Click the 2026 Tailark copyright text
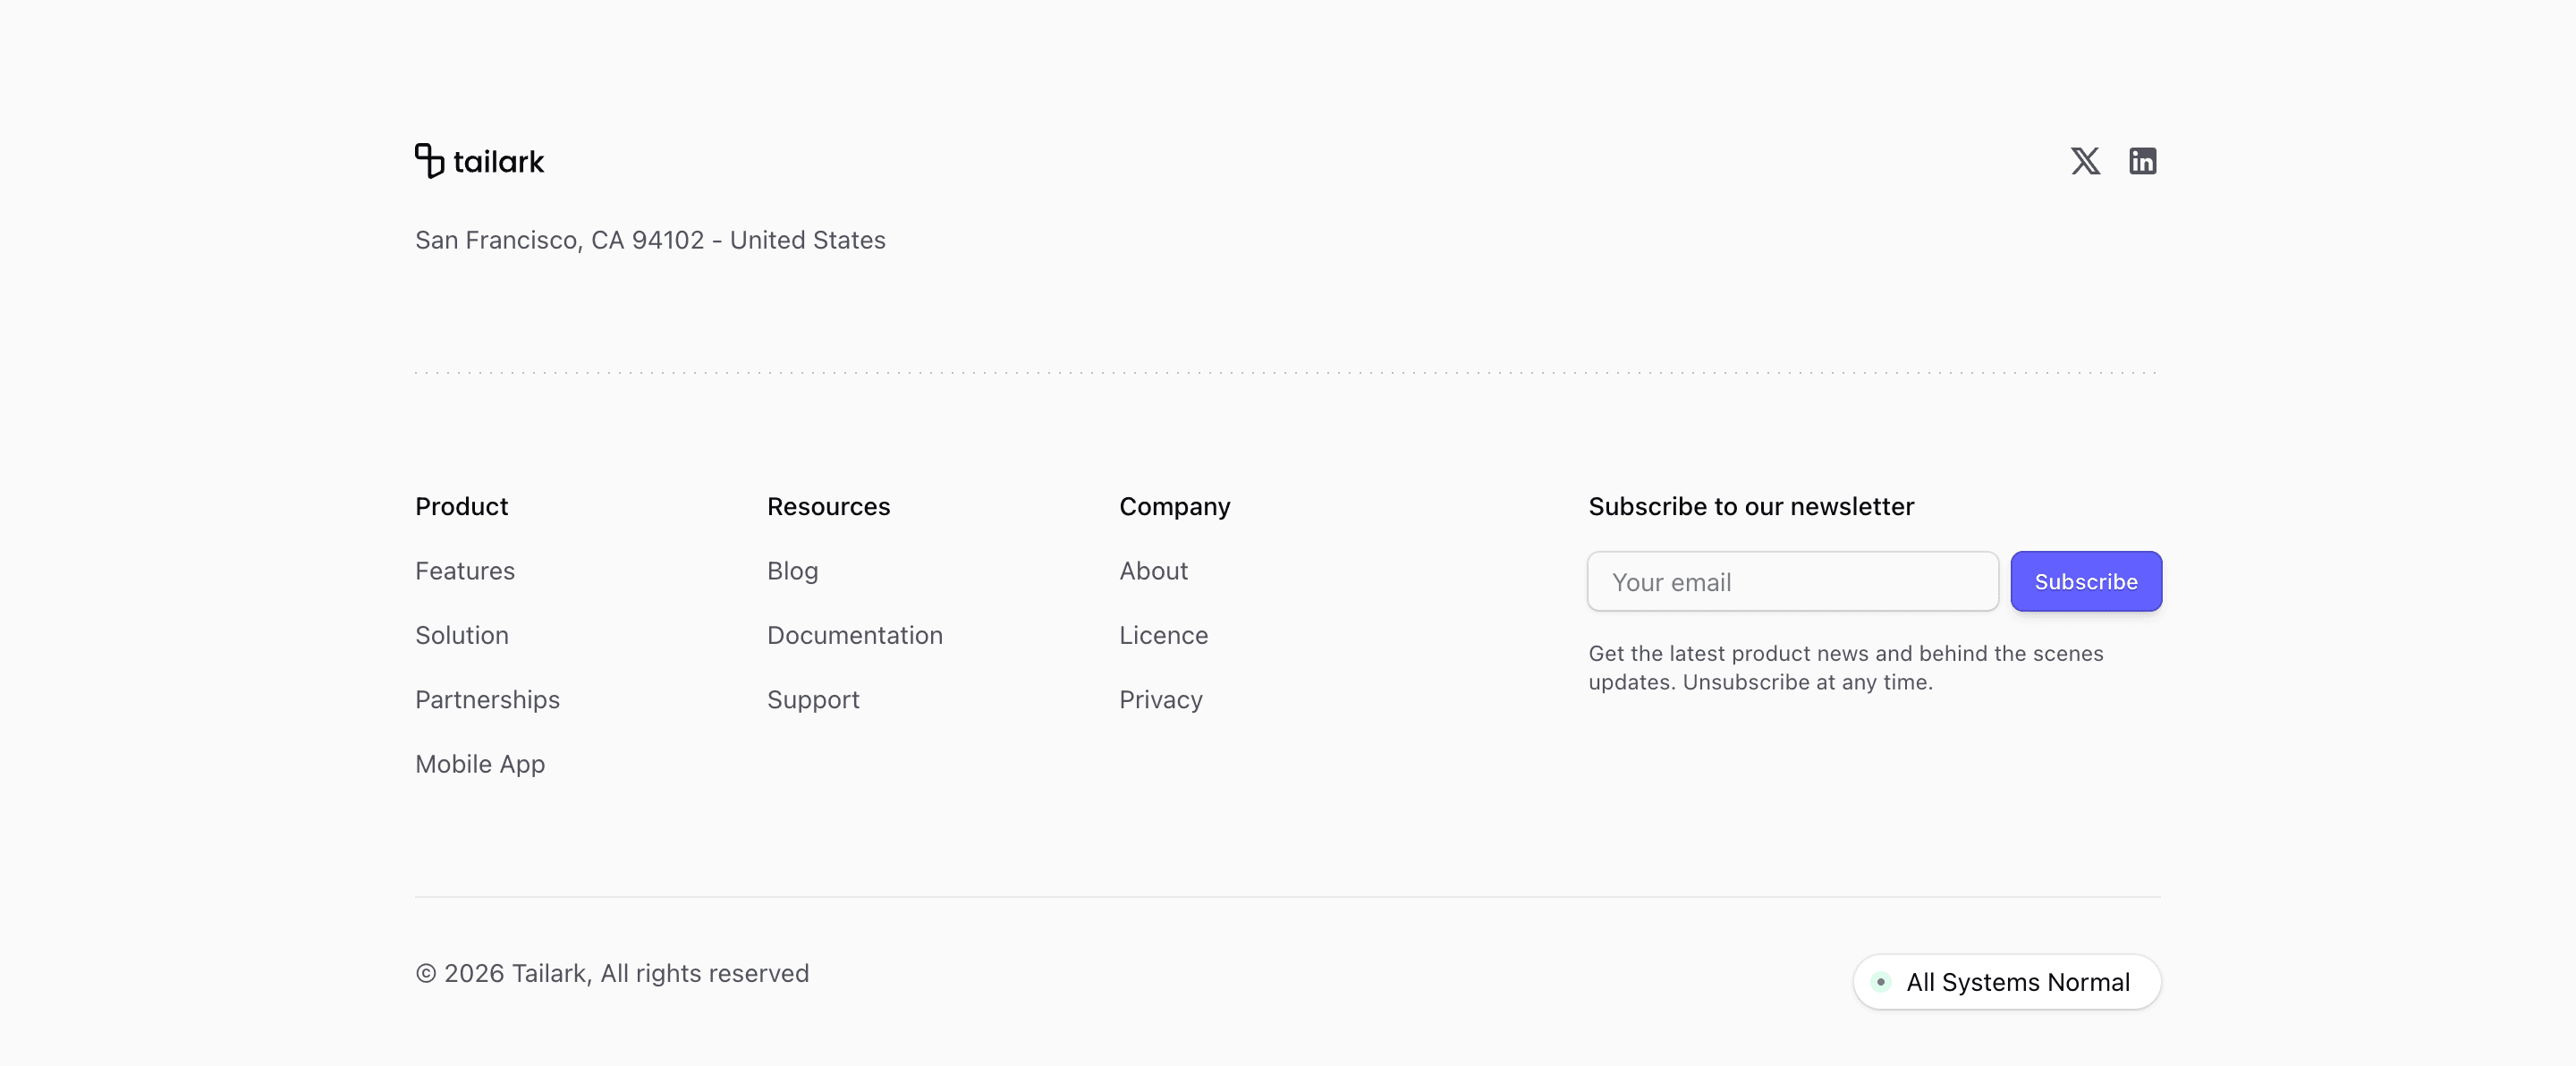Image resolution: width=2576 pixels, height=1066 pixels. [612, 973]
